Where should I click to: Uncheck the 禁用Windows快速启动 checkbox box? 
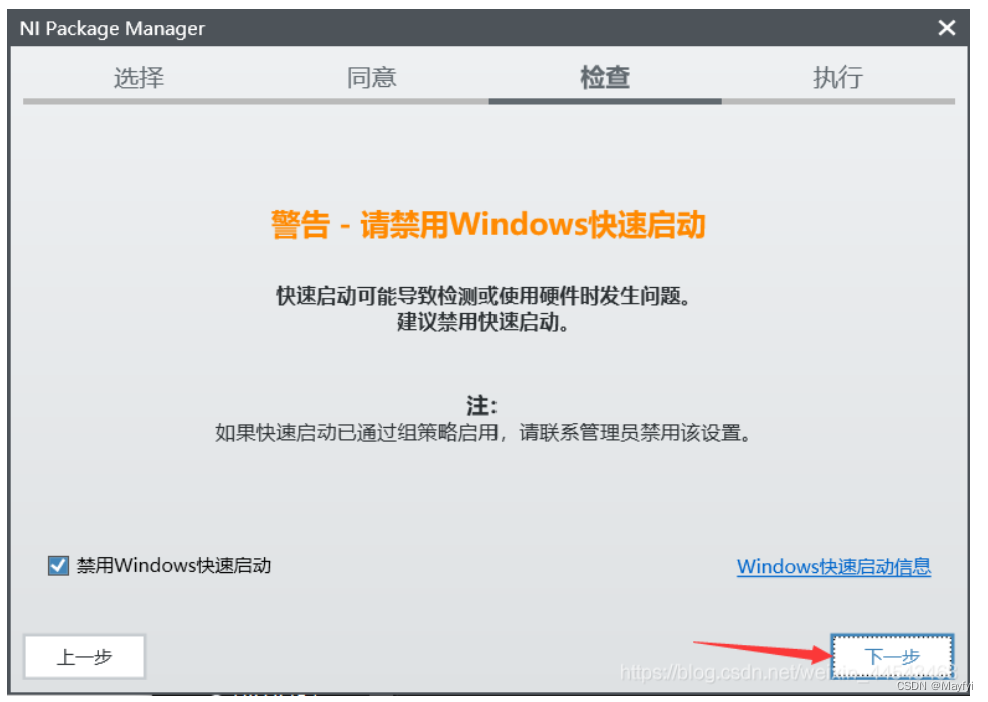click(59, 565)
